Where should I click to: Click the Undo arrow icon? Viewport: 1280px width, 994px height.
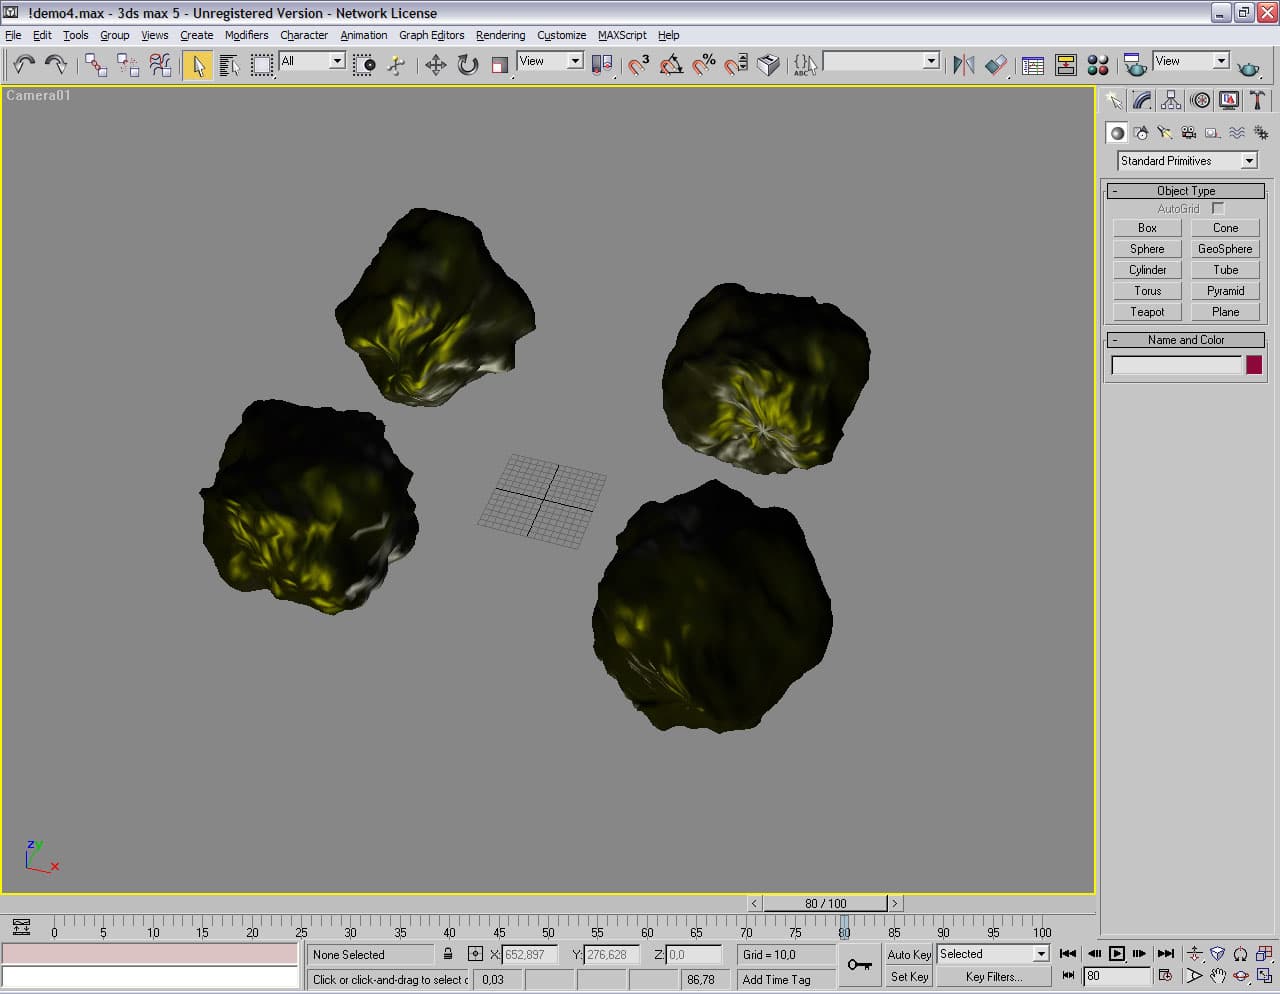(23, 65)
